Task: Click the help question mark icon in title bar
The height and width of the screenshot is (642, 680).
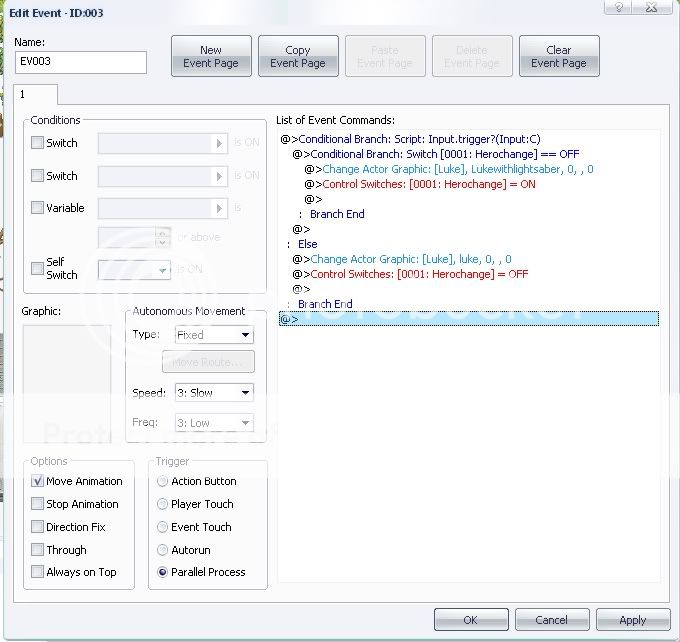Action: 621,8
